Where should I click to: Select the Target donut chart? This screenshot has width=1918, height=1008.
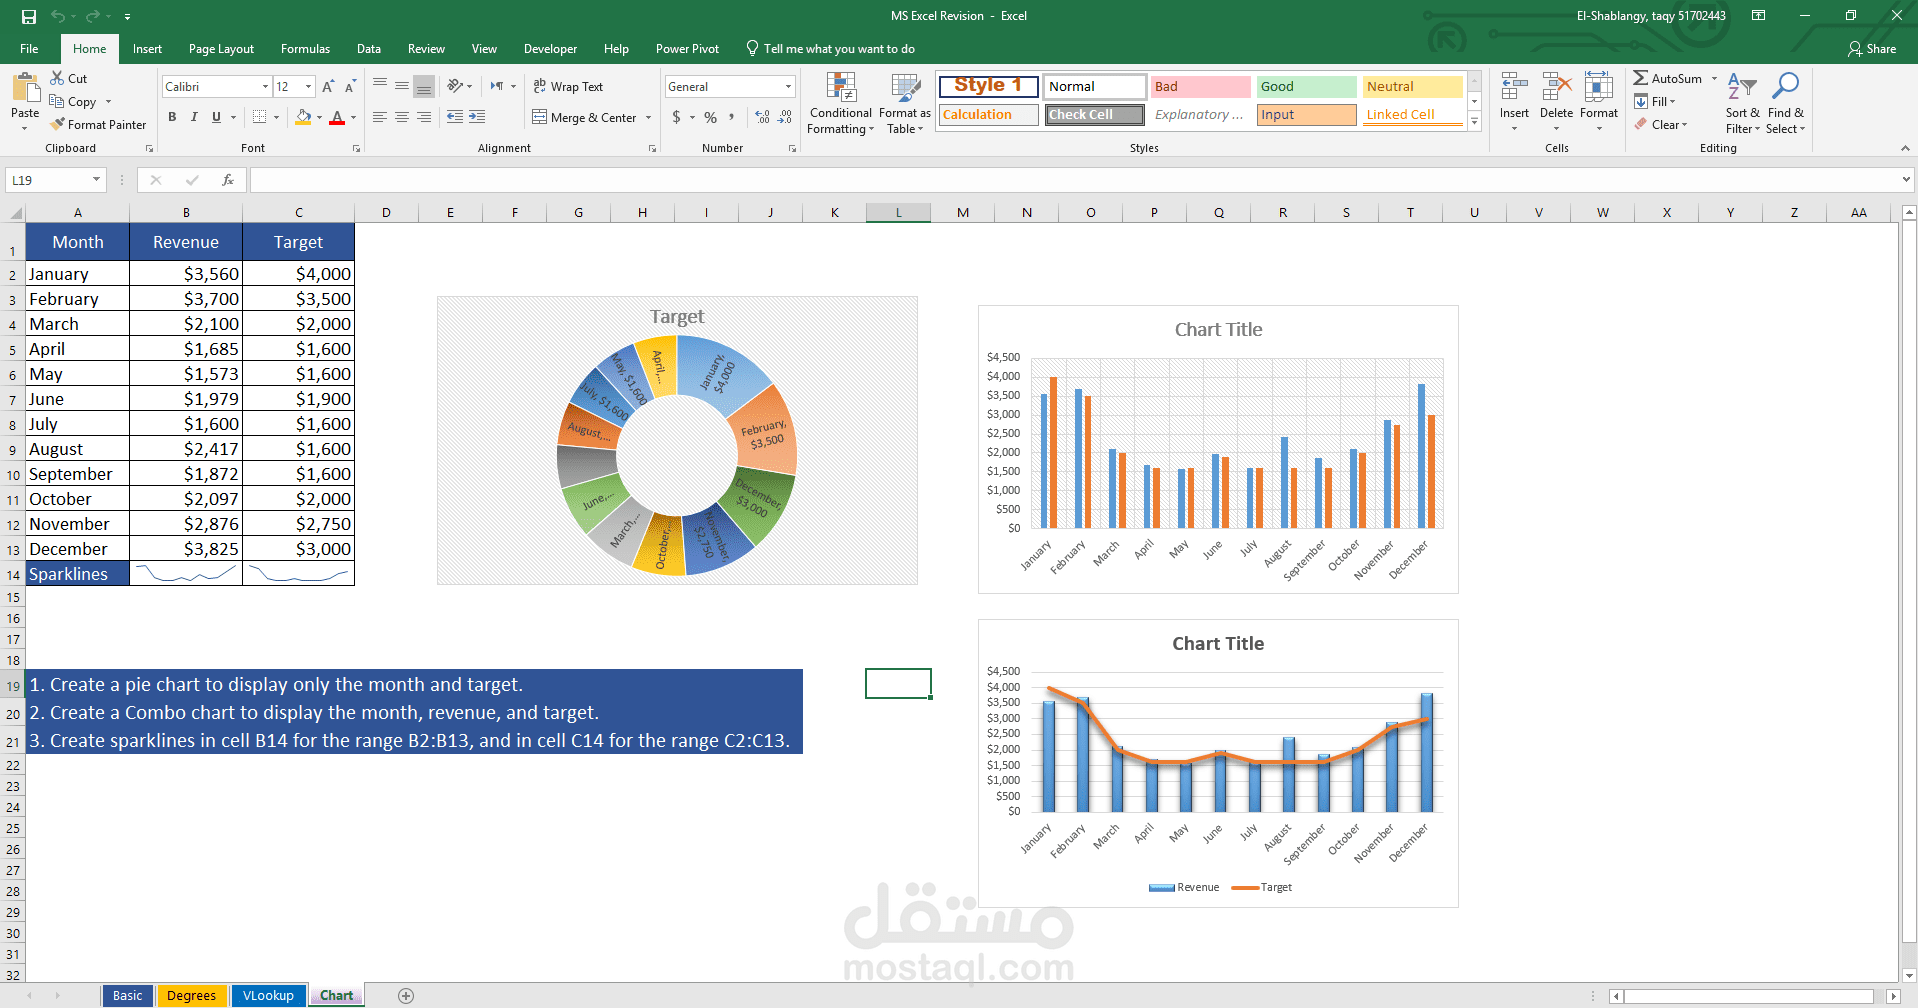[677, 441]
